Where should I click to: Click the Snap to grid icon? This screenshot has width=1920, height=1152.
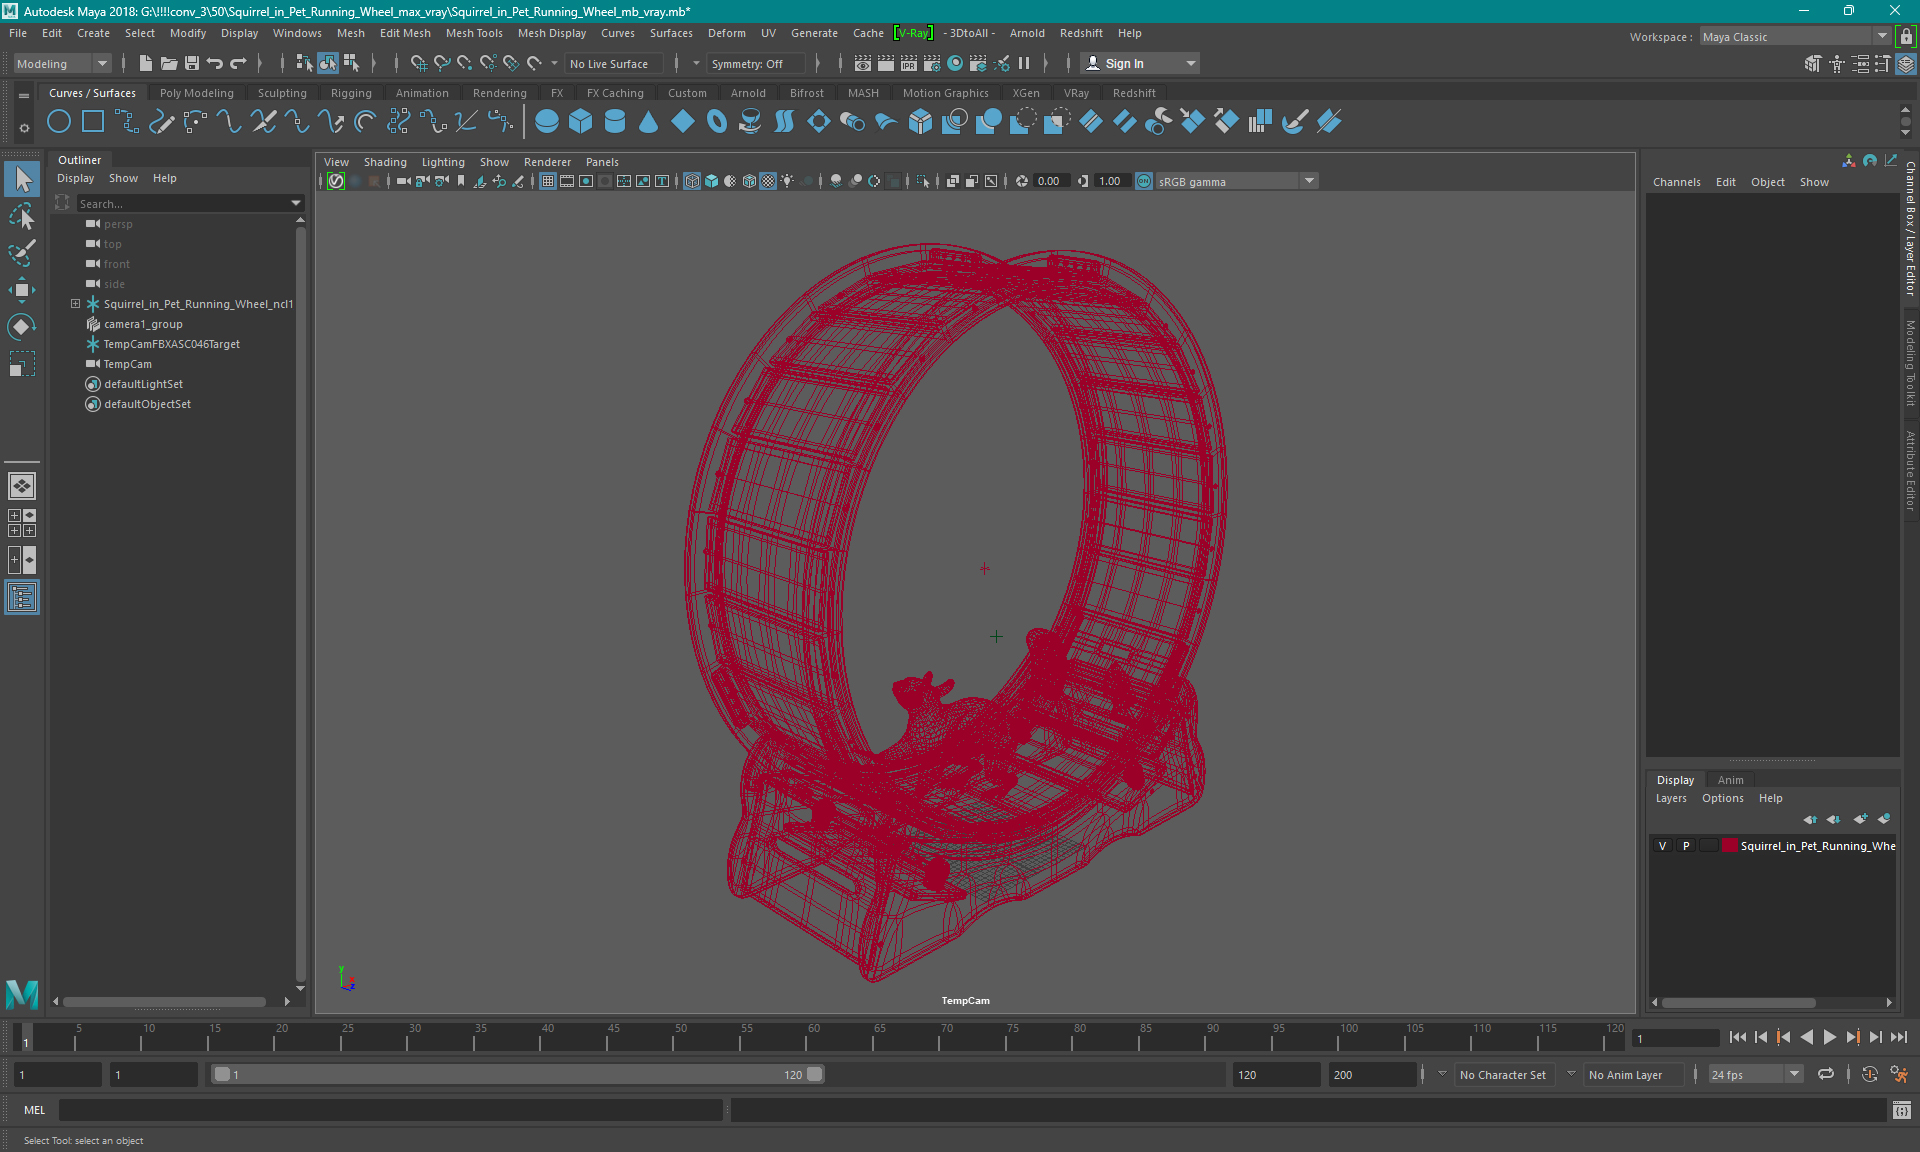pyautogui.click(x=416, y=63)
